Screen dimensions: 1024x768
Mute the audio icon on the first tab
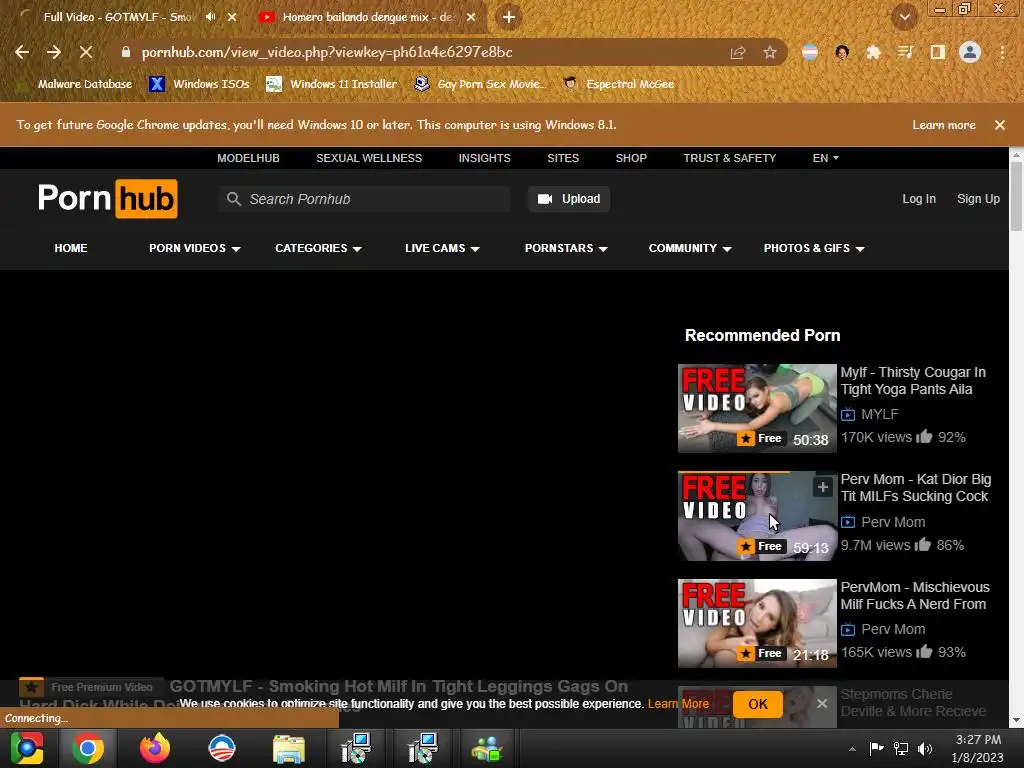coord(210,17)
